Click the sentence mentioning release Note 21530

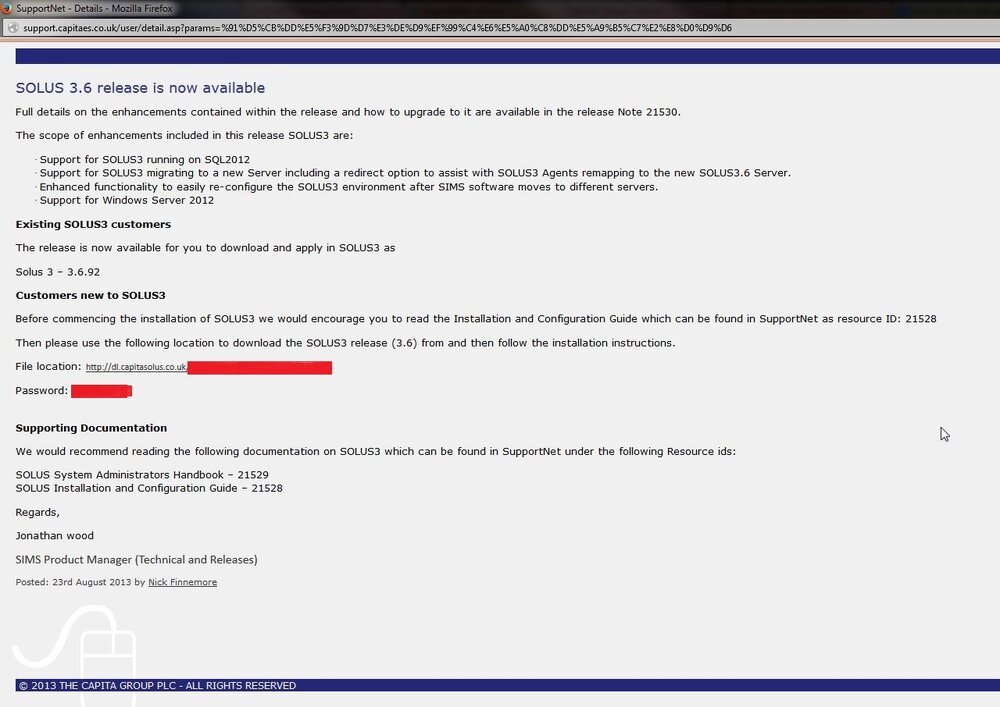tap(348, 112)
